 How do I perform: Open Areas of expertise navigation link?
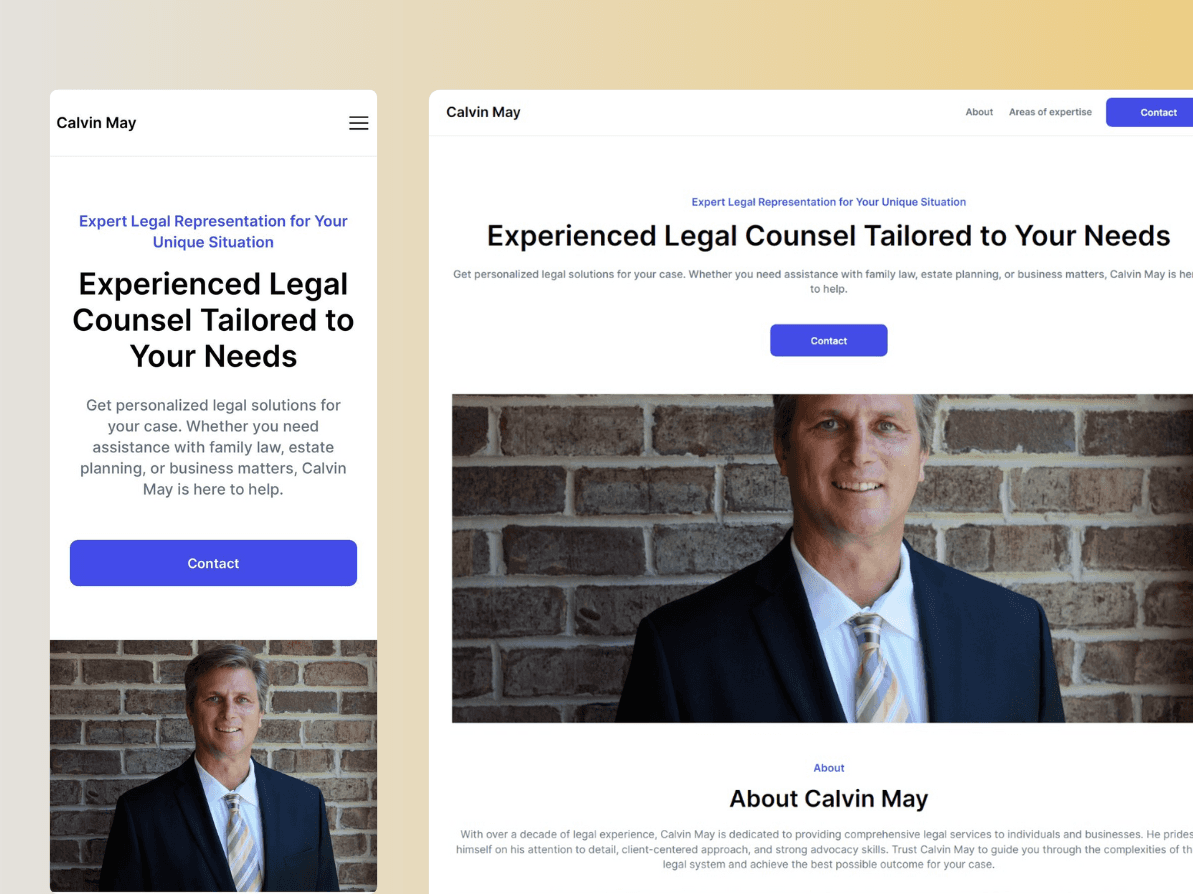pyautogui.click(x=1050, y=112)
